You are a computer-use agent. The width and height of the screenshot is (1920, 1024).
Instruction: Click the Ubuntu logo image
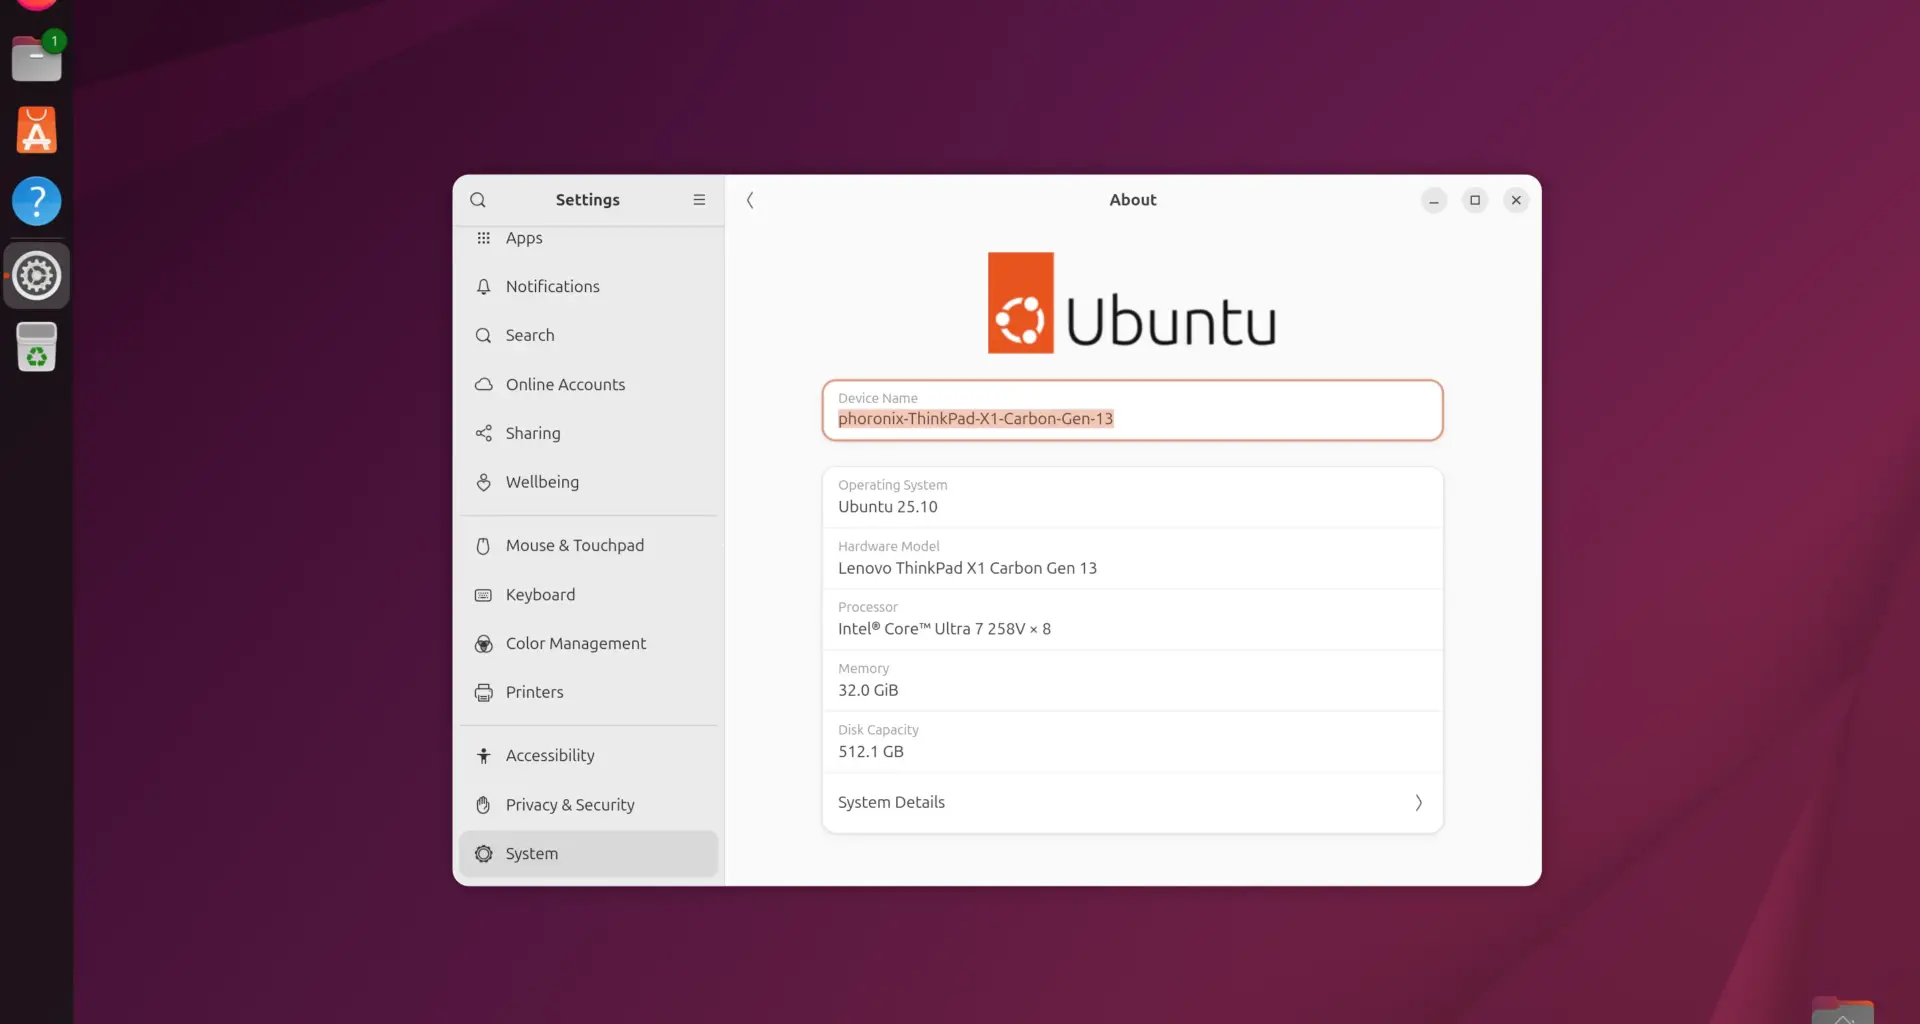(x=1131, y=303)
